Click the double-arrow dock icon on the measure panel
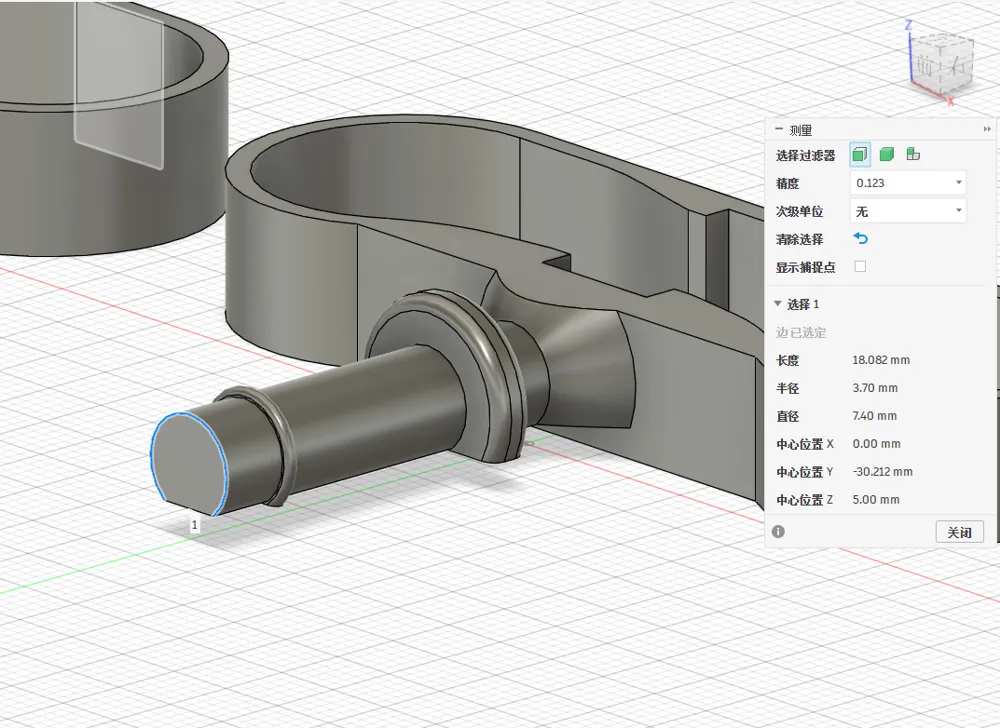This screenshot has height=728, width=1000. pos(987,129)
